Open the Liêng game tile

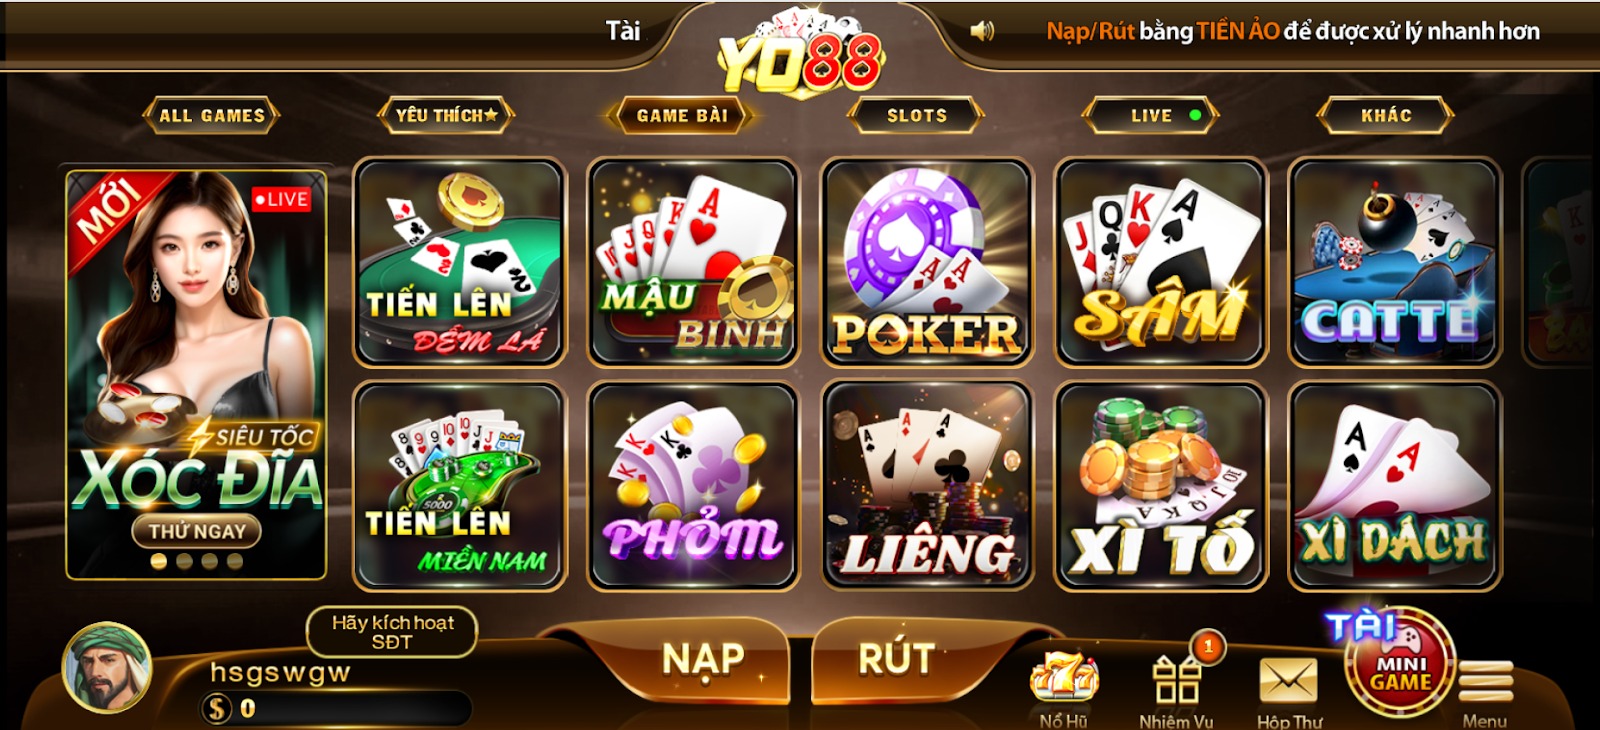[x=926, y=486]
